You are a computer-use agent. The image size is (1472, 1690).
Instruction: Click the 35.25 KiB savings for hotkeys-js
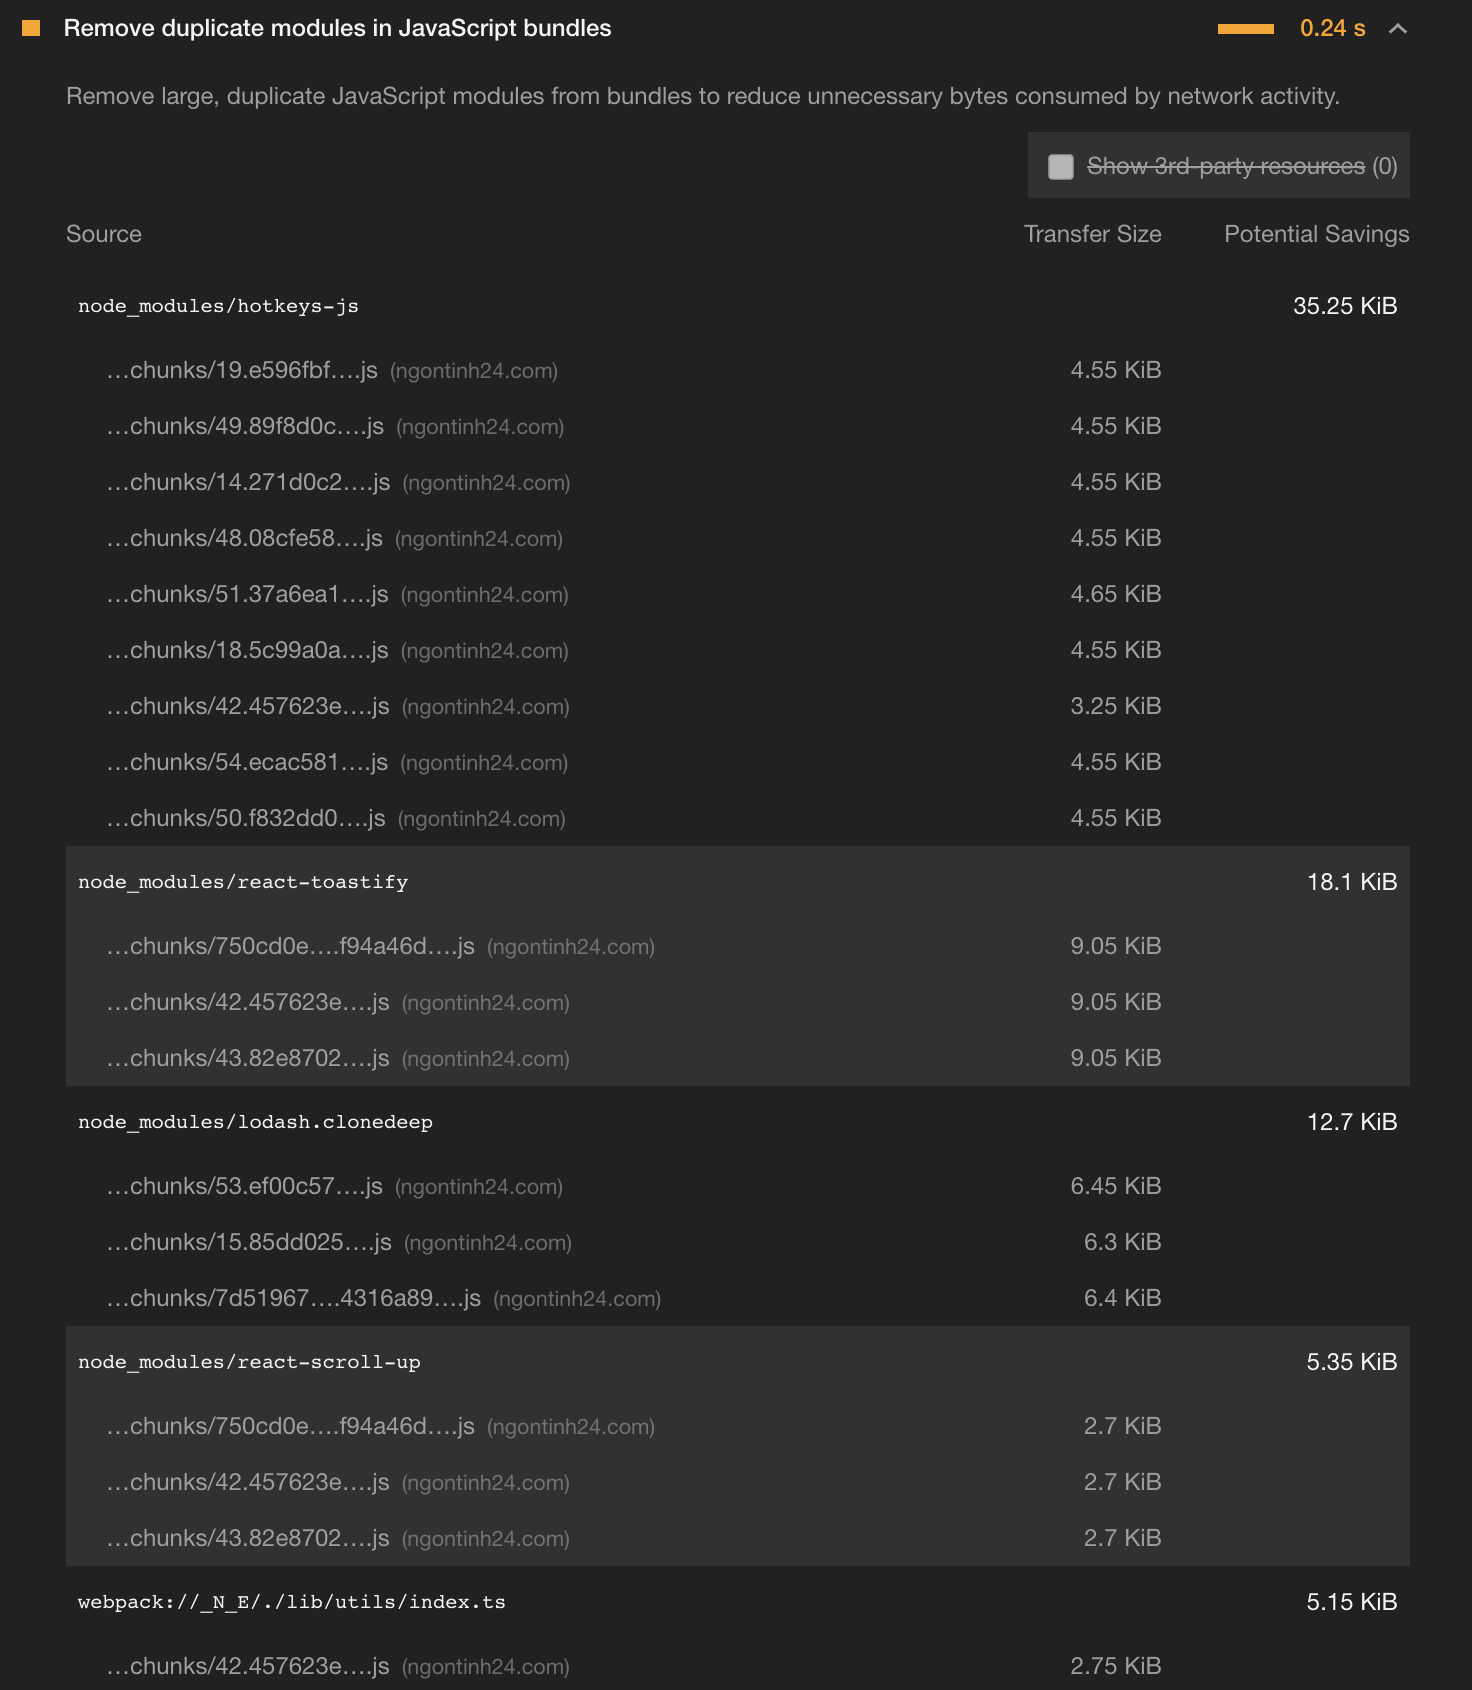tap(1346, 306)
